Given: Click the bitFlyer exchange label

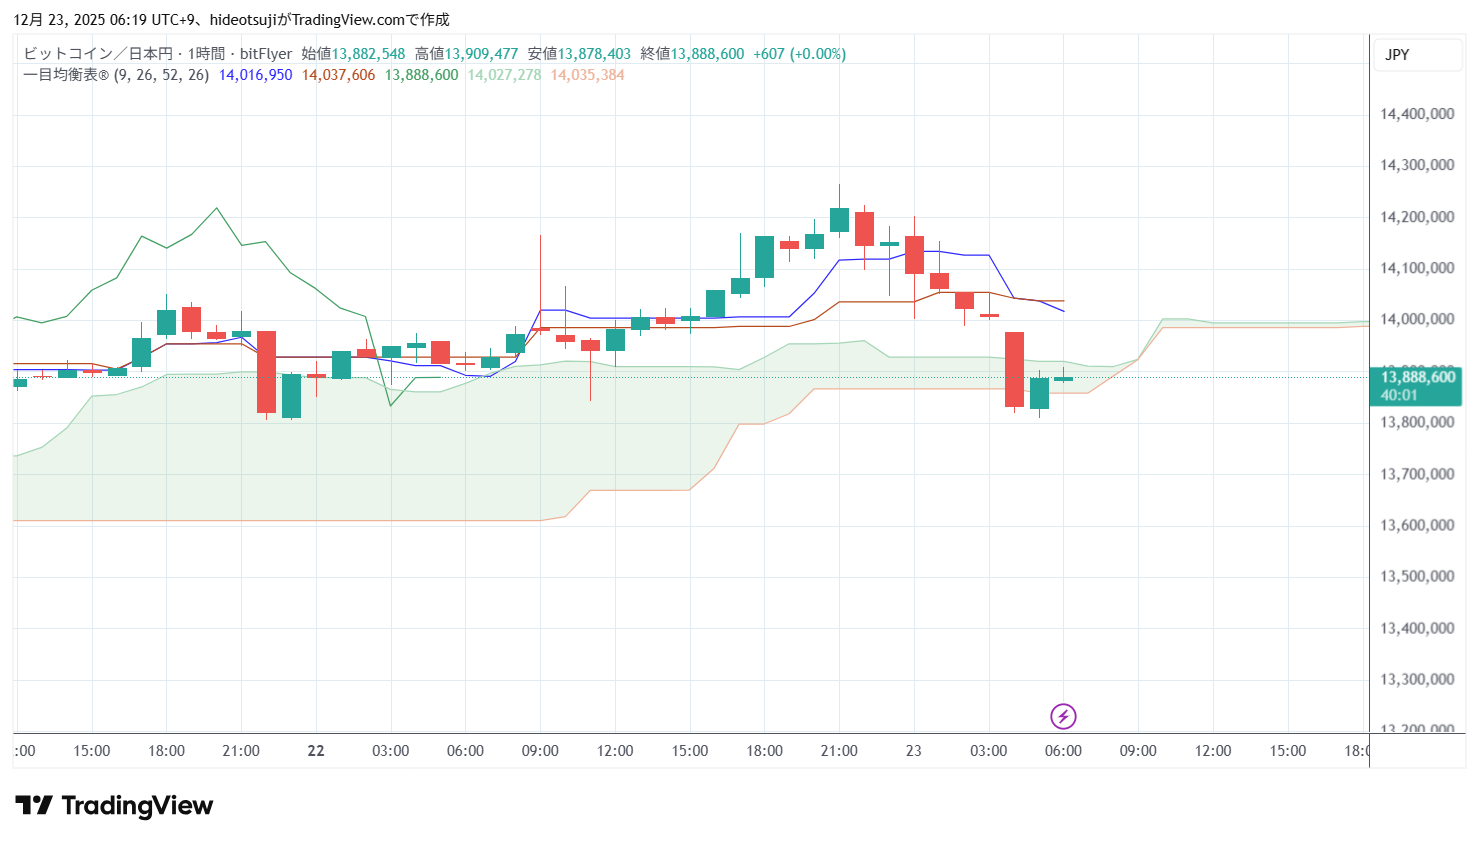Looking at the screenshot, I should [x=266, y=54].
